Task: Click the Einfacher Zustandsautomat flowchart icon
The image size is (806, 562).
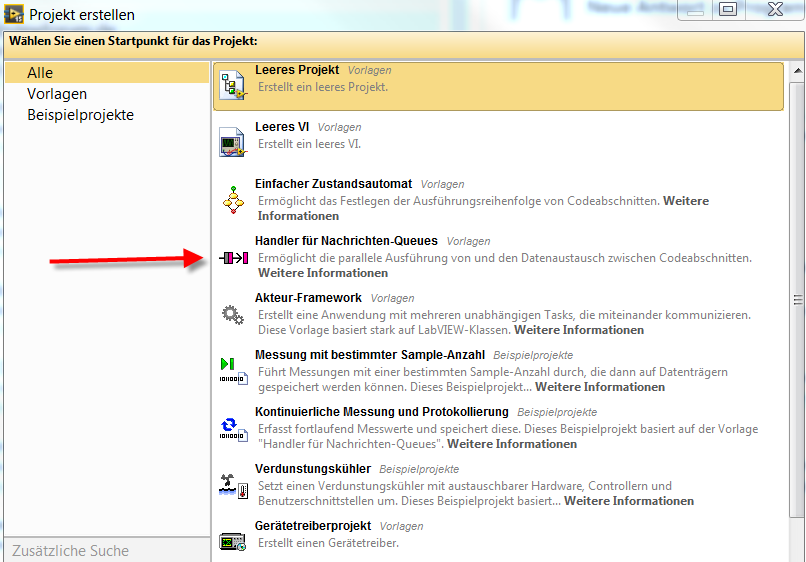Action: (x=233, y=200)
